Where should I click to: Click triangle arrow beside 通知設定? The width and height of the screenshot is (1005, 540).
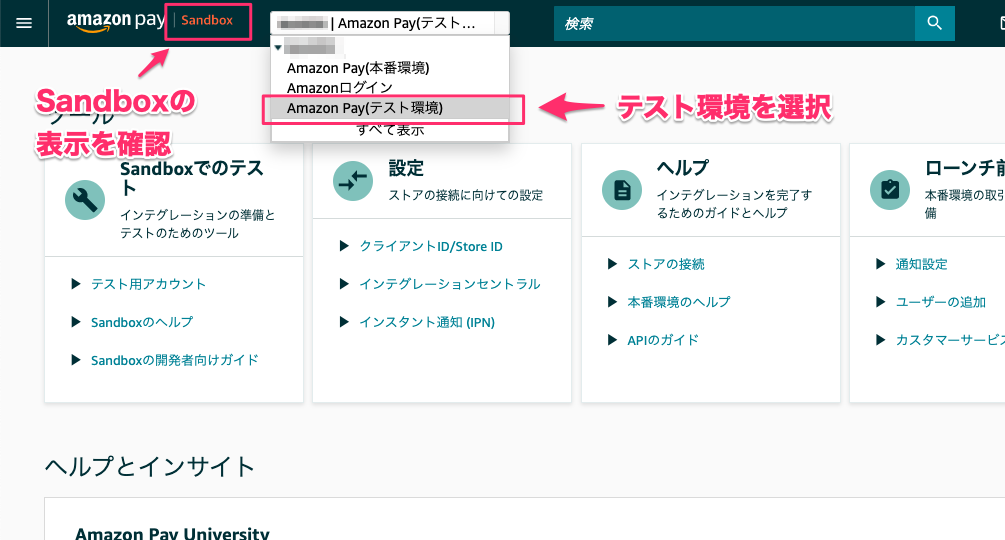click(x=881, y=264)
